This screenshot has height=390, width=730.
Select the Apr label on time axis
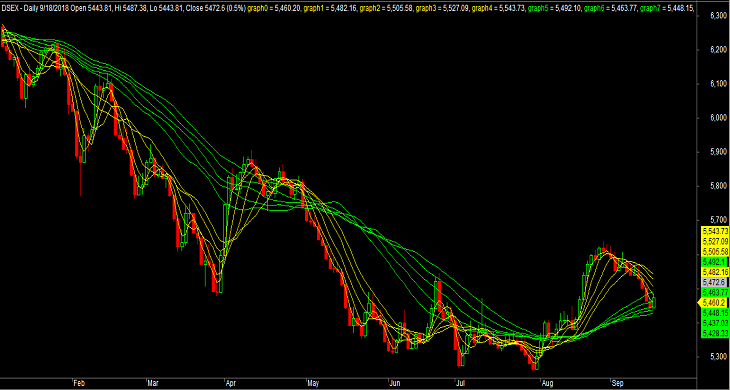(x=230, y=384)
